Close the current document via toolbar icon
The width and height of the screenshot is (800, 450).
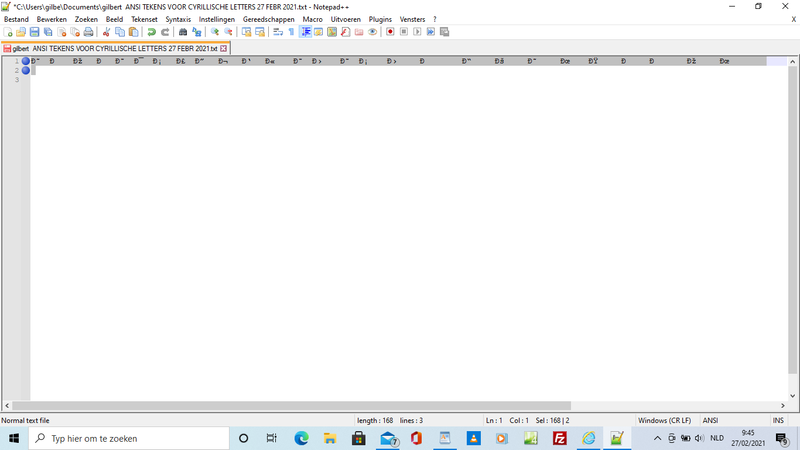tap(62, 32)
